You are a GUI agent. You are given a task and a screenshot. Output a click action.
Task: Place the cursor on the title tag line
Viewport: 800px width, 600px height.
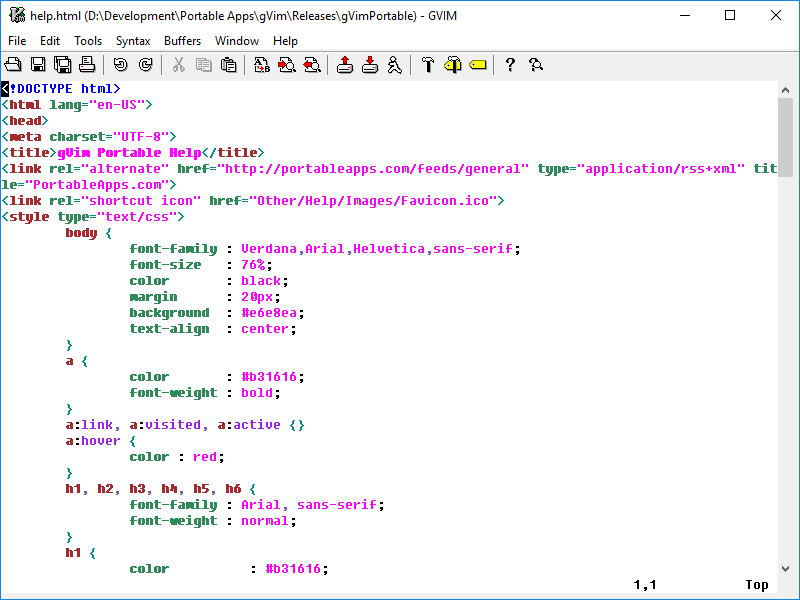[130, 153]
